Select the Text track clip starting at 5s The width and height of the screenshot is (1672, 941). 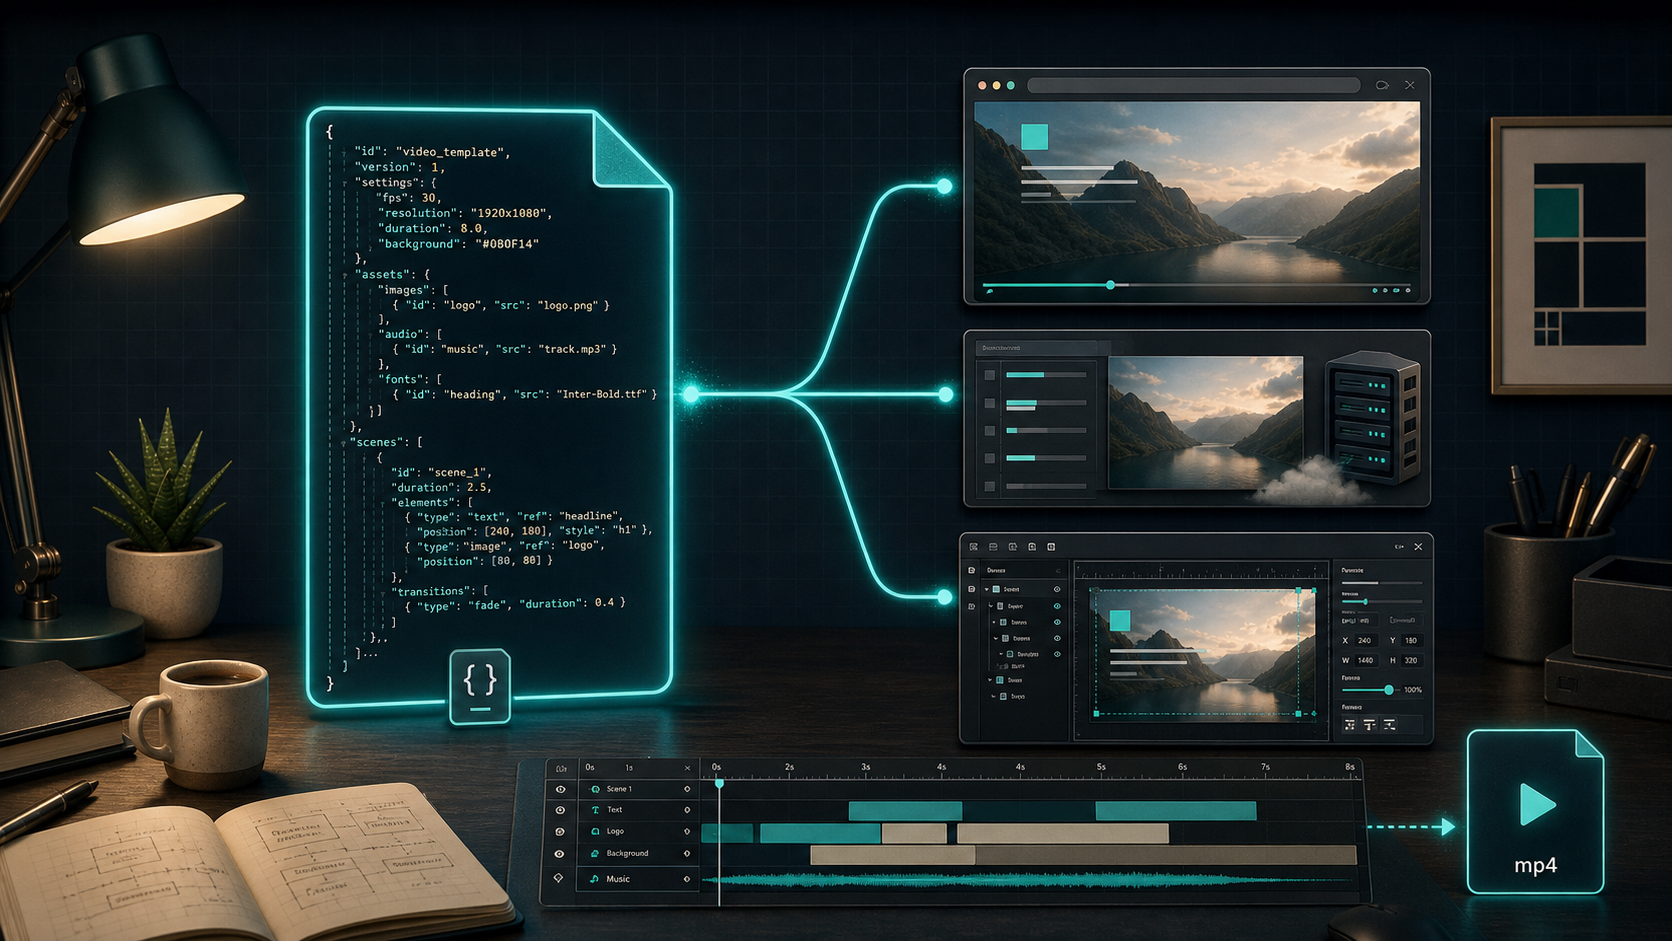1176,810
